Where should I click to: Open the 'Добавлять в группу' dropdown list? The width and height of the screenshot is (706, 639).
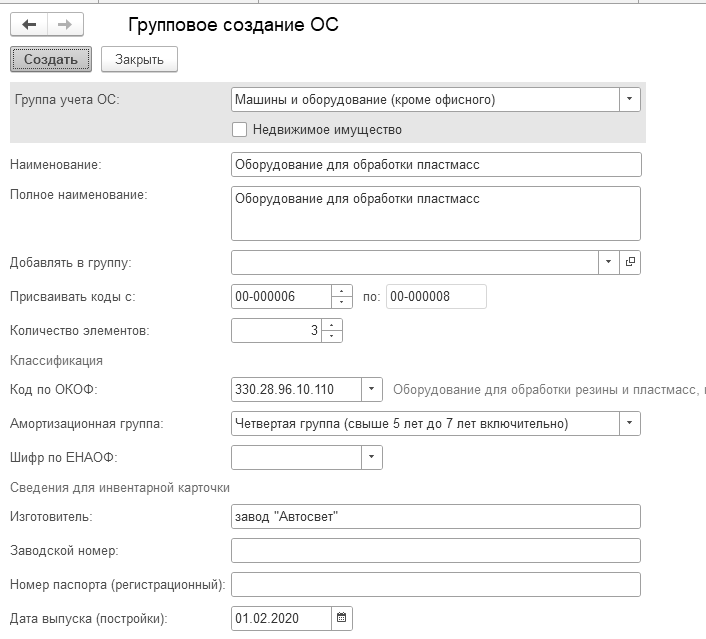coord(609,262)
